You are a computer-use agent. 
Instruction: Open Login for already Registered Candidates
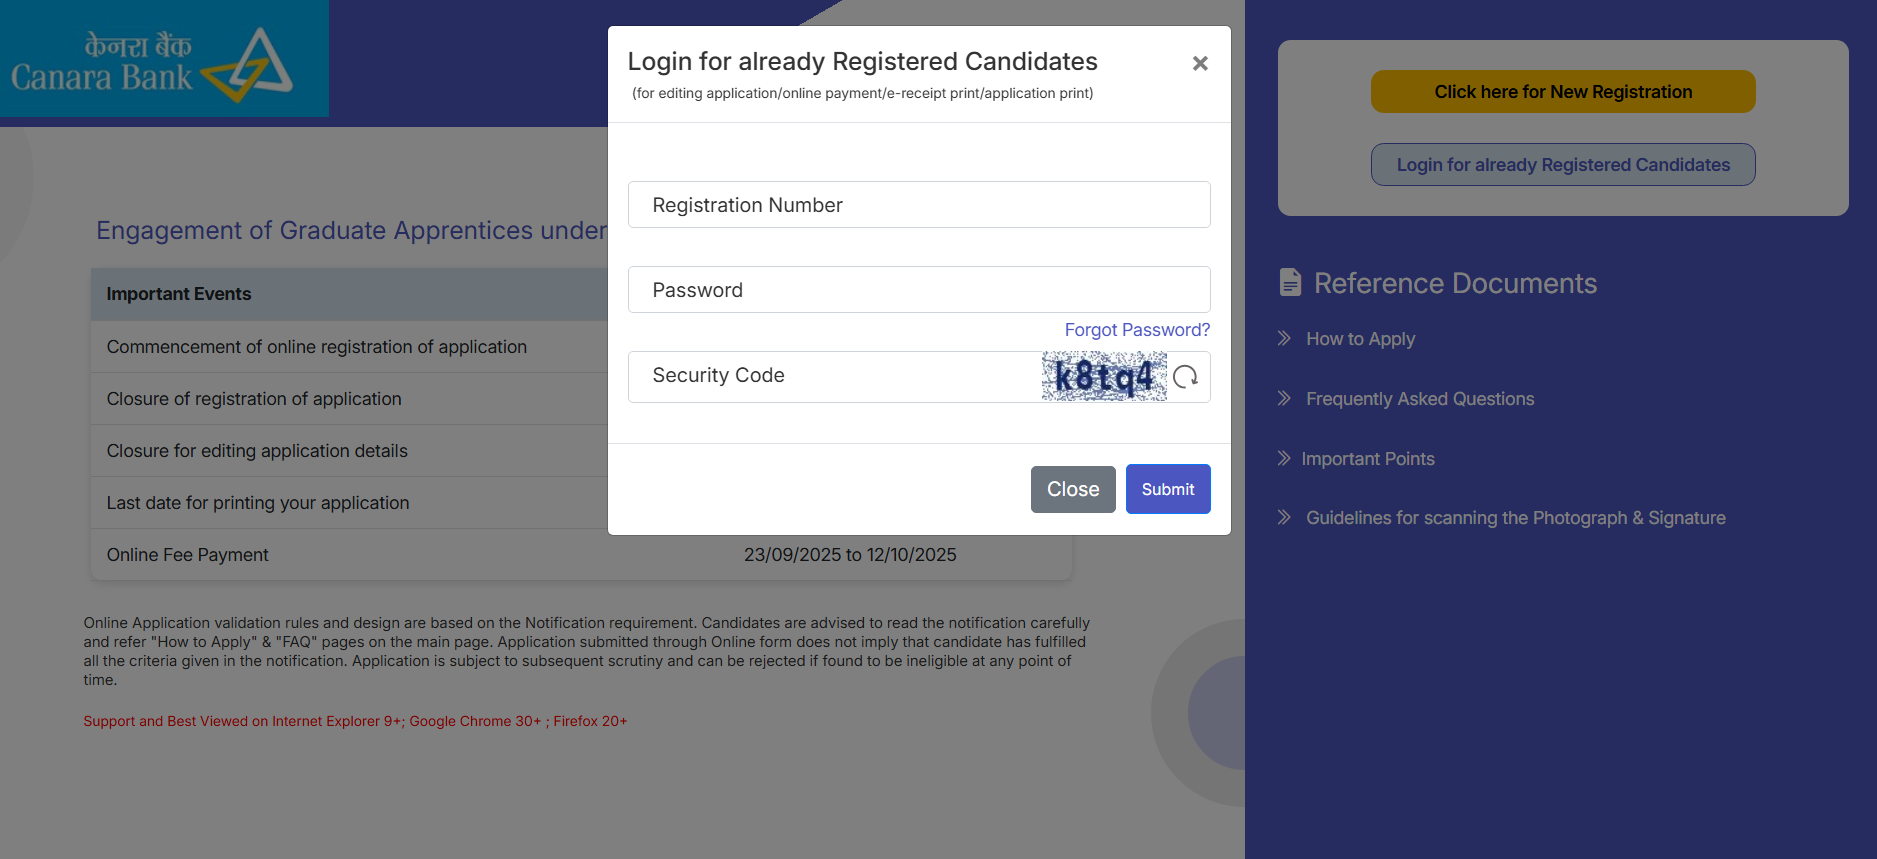point(1563,165)
